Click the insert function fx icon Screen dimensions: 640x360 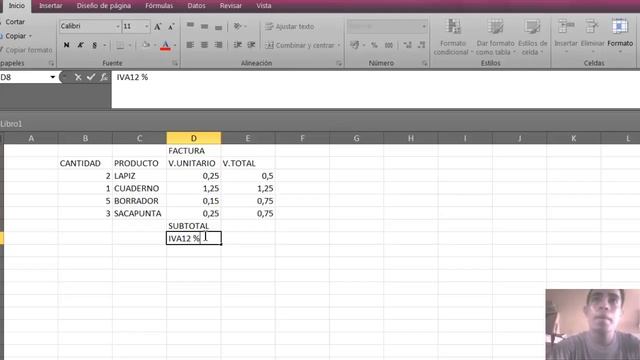[x=104, y=77]
